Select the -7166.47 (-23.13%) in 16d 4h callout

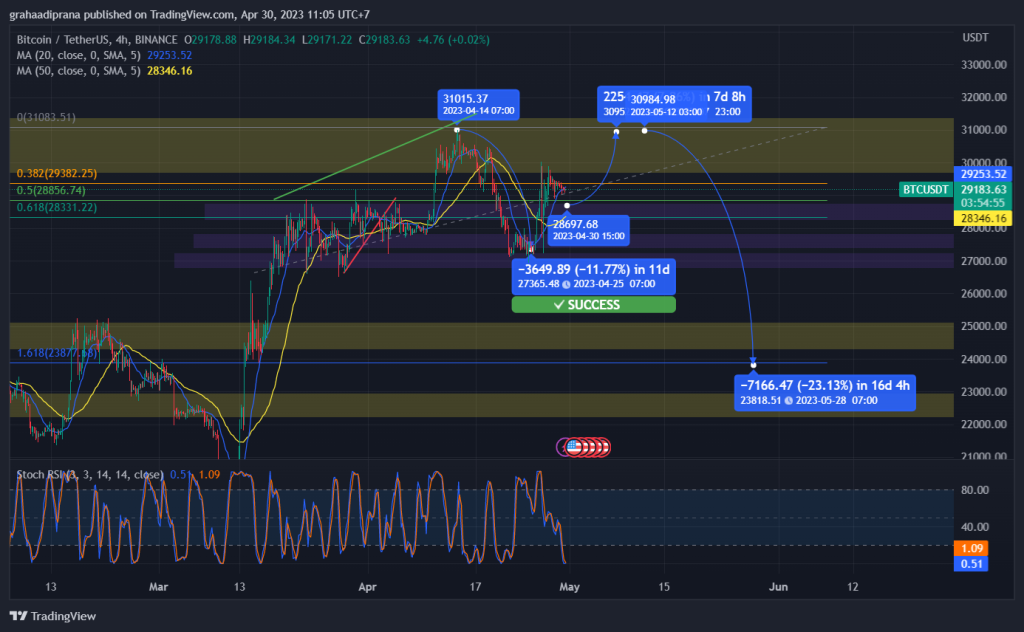coord(824,392)
